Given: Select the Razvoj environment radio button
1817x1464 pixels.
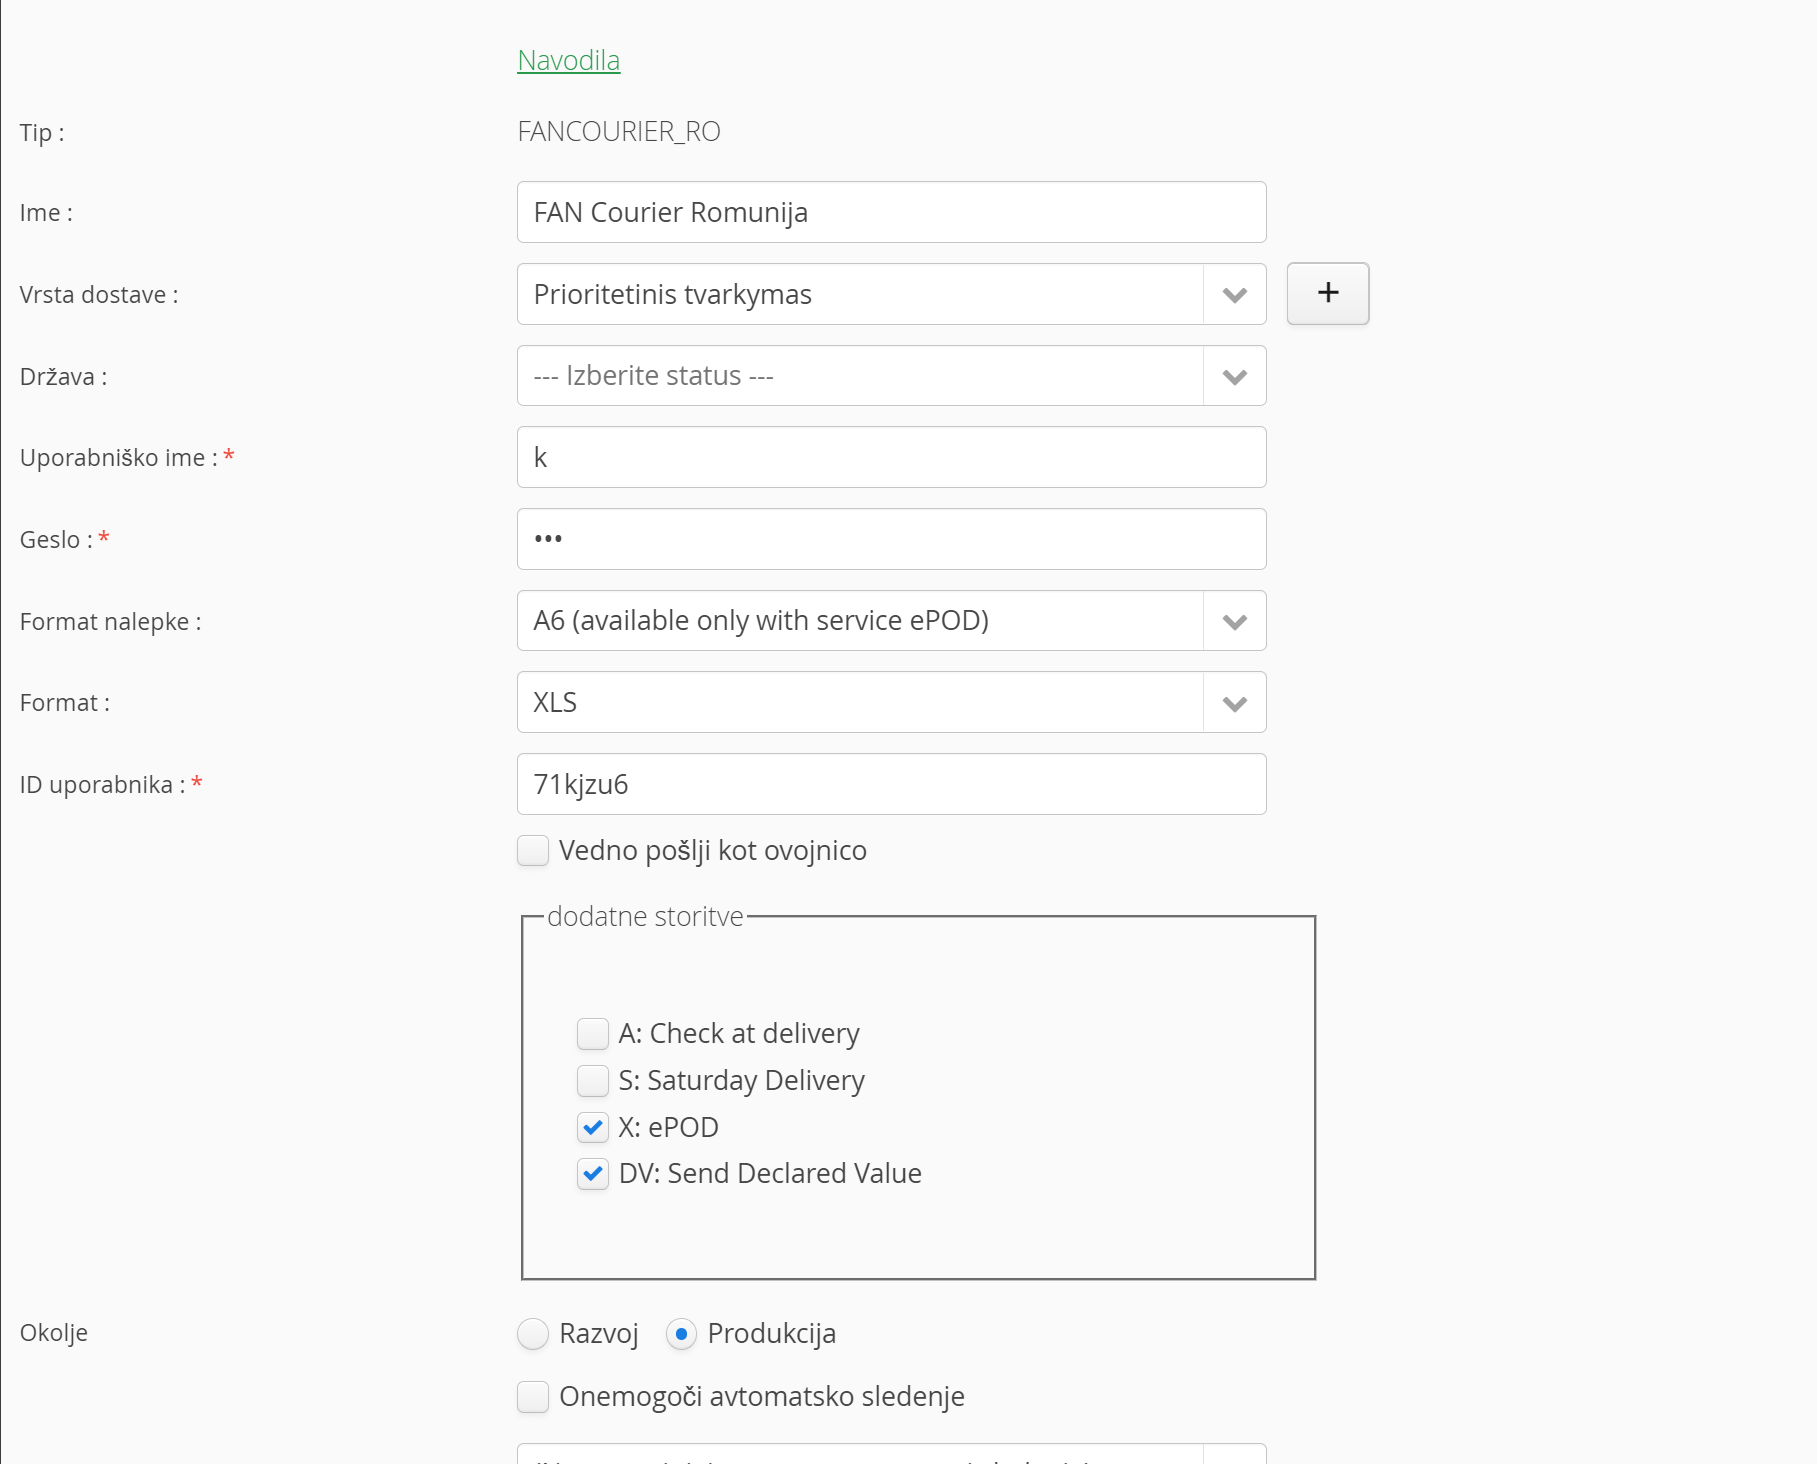Looking at the screenshot, I should (533, 1333).
